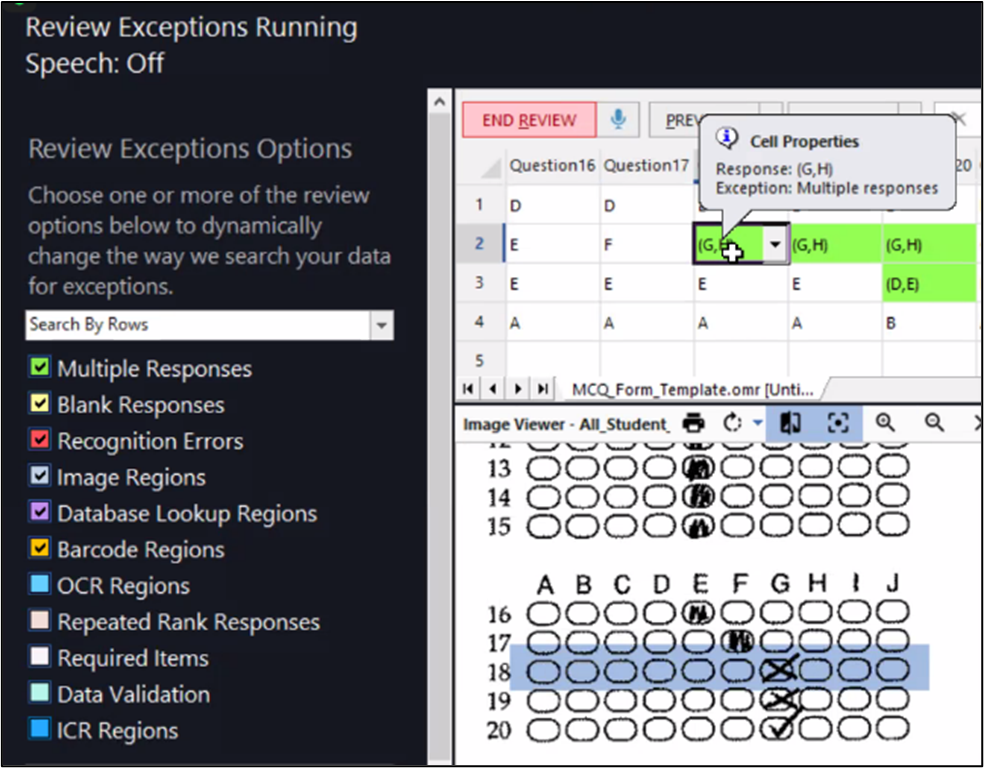
Task: Toggle the fit-to-page icon in Image Viewer
Action: (789, 422)
